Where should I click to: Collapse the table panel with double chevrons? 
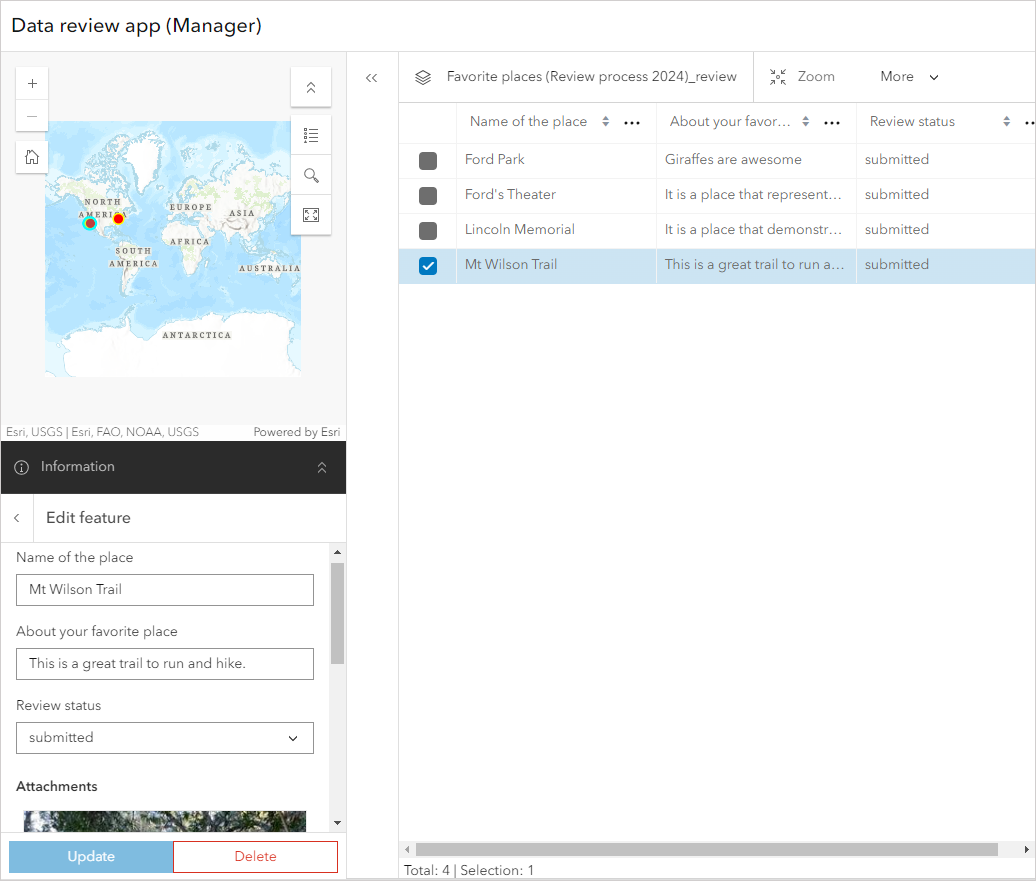click(x=371, y=76)
